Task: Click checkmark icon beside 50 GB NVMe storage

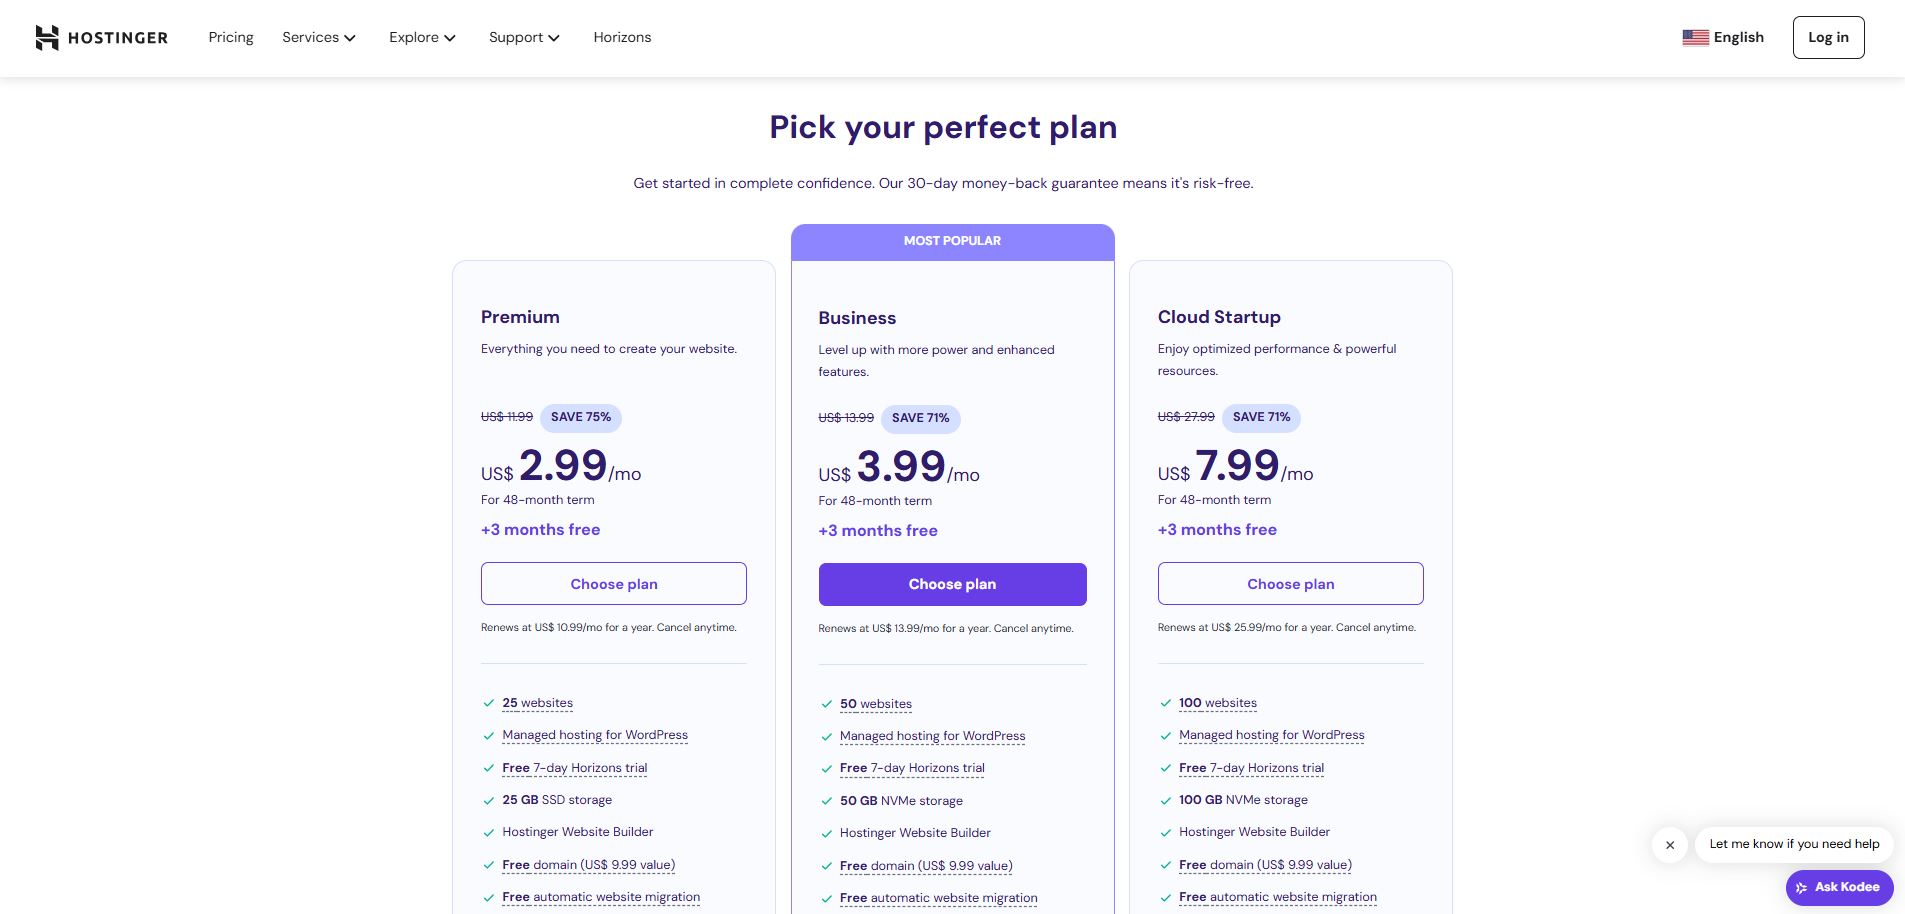Action: (x=826, y=801)
